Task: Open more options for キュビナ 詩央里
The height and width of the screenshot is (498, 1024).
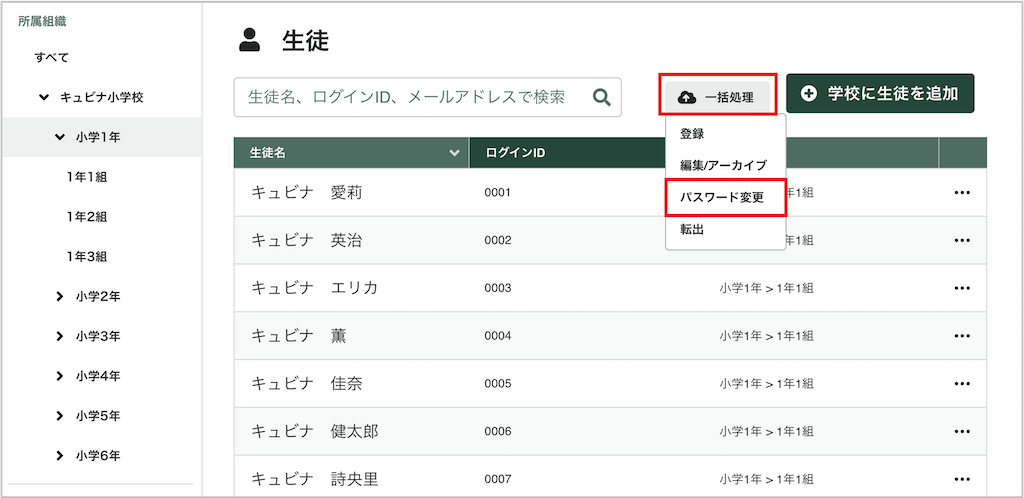Action: [961, 479]
